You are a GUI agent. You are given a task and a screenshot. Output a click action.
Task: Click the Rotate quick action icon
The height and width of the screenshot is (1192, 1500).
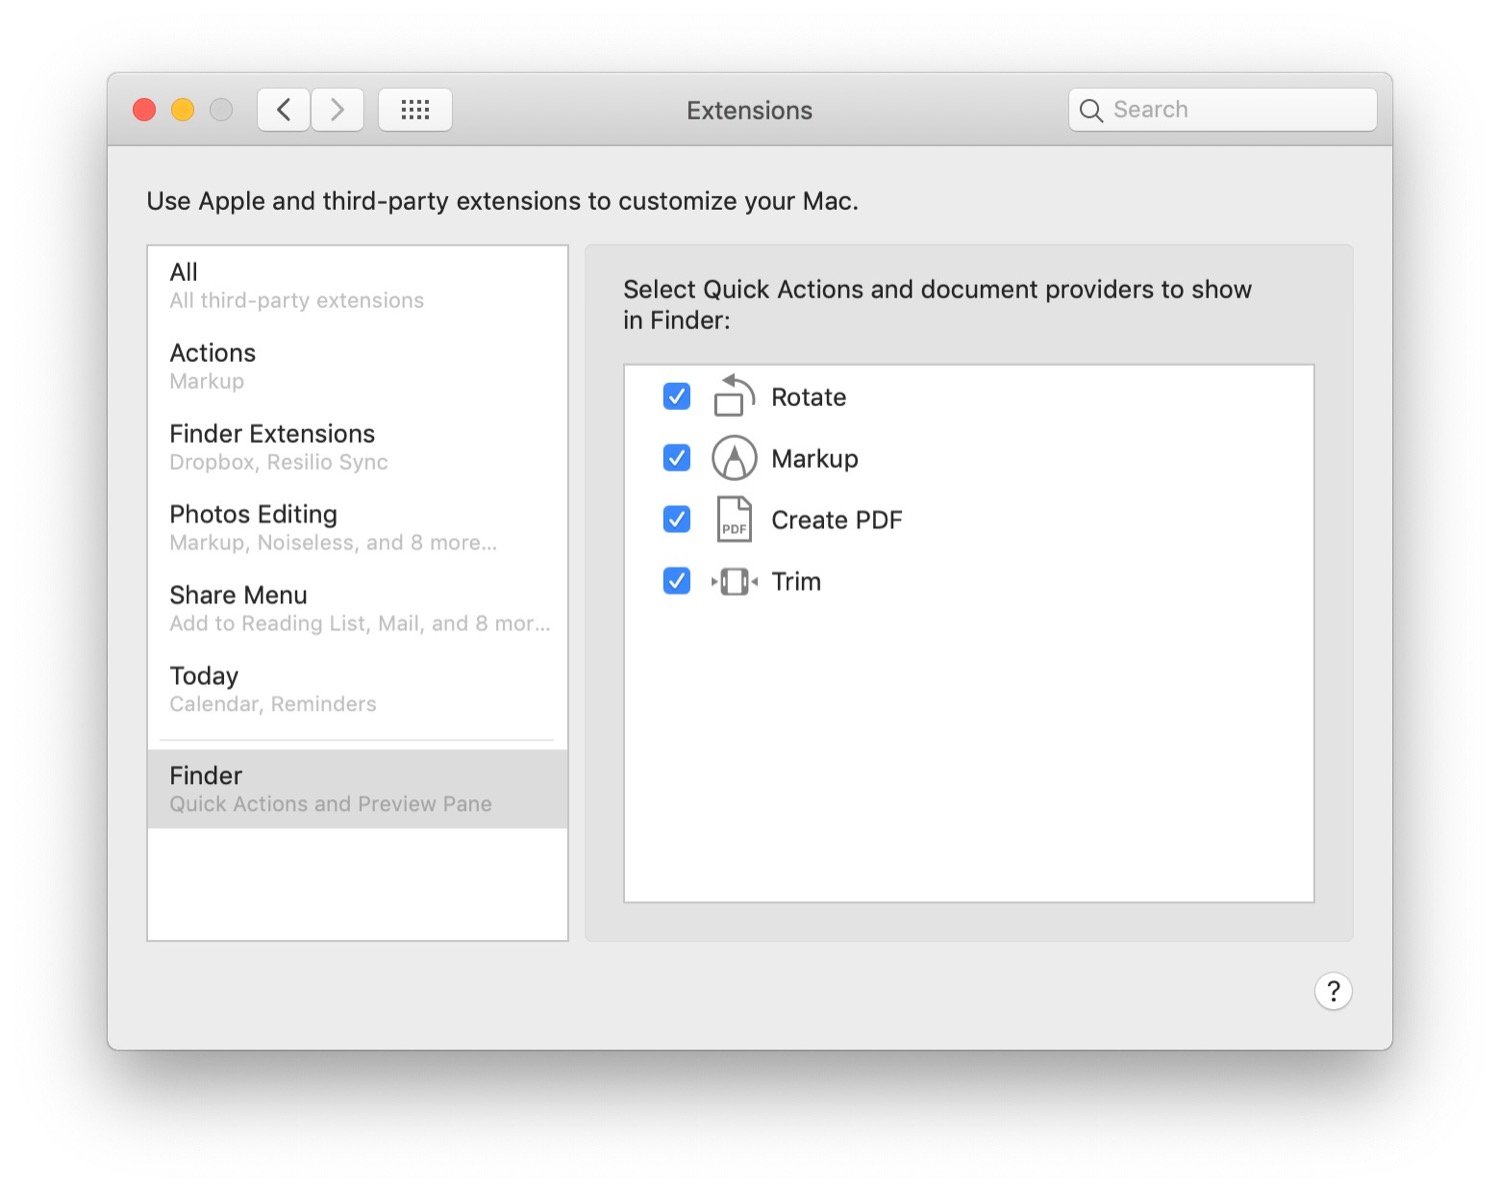[734, 396]
